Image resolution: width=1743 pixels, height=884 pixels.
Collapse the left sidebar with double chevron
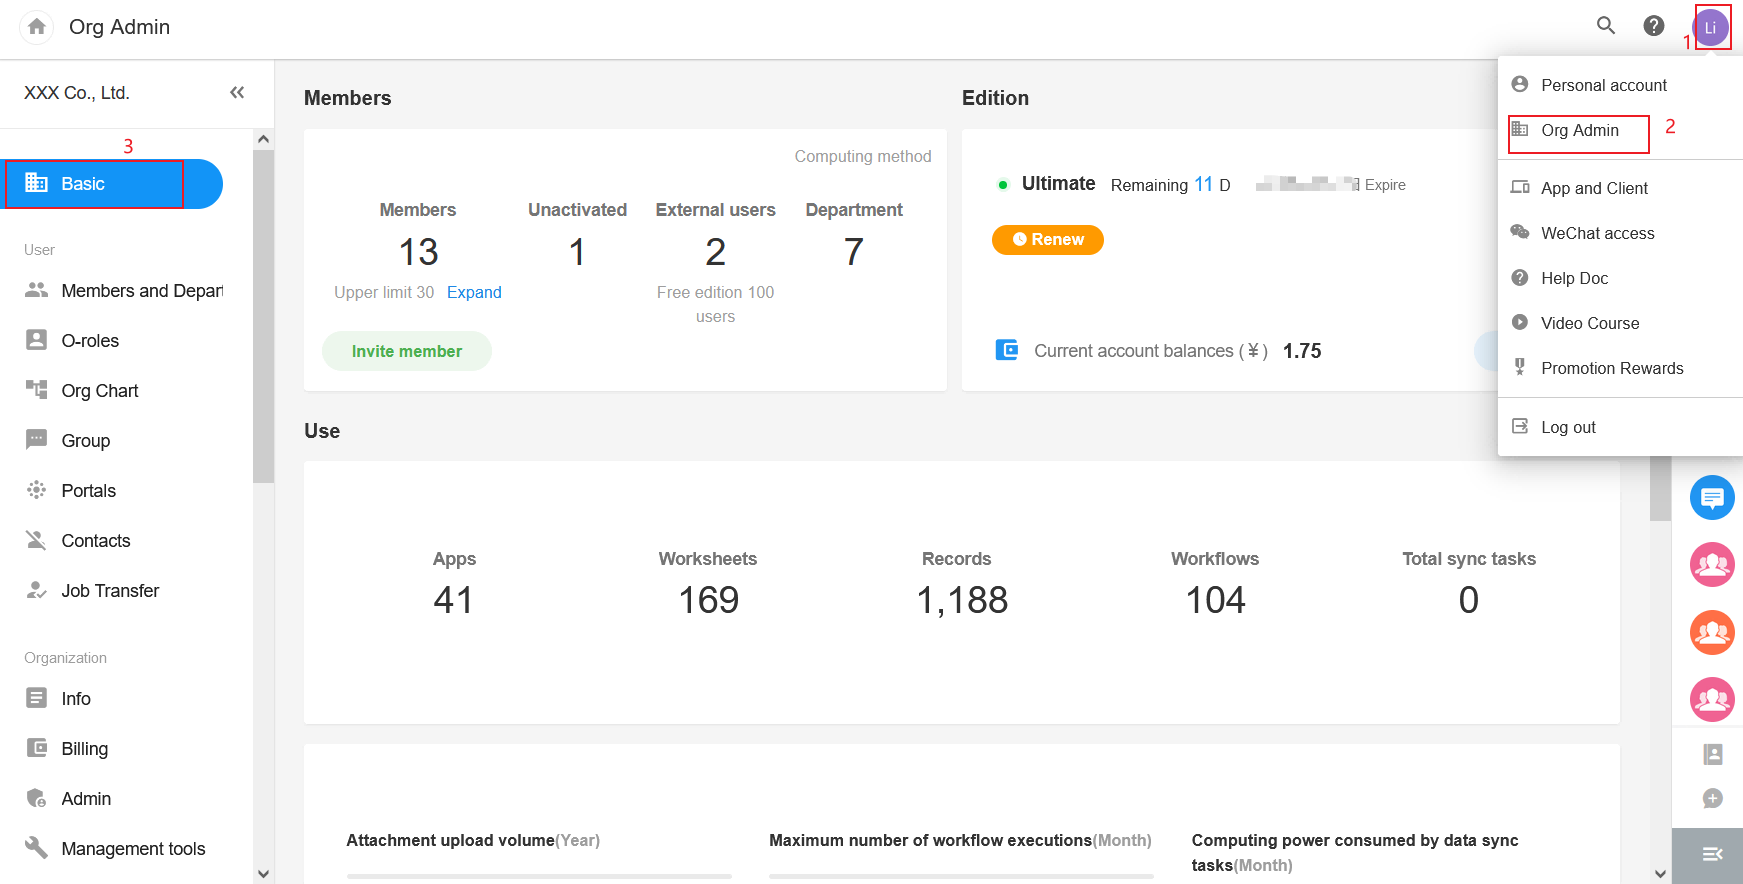pyautogui.click(x=237, y=93)
